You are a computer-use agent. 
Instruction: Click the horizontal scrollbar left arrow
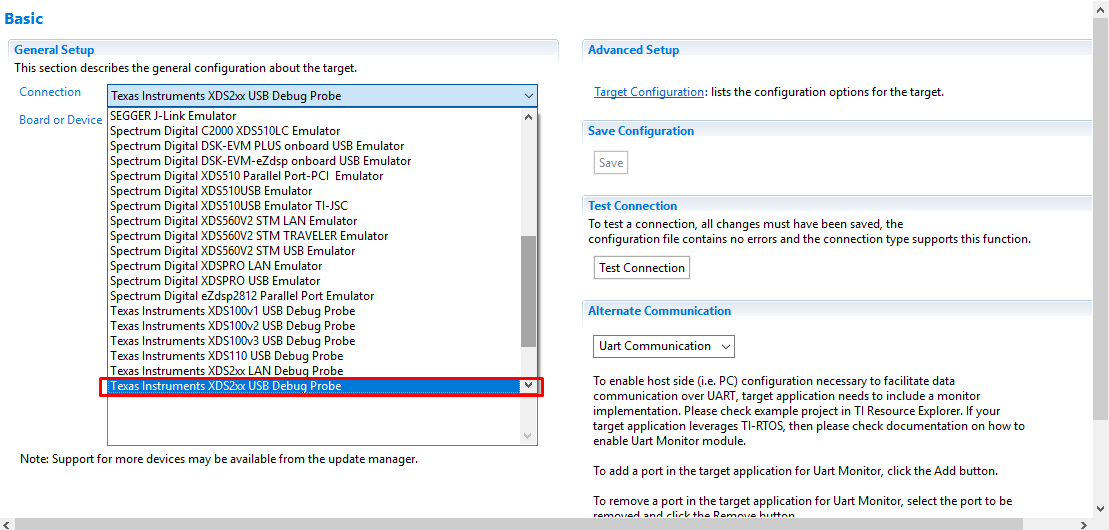pos(7,524)
